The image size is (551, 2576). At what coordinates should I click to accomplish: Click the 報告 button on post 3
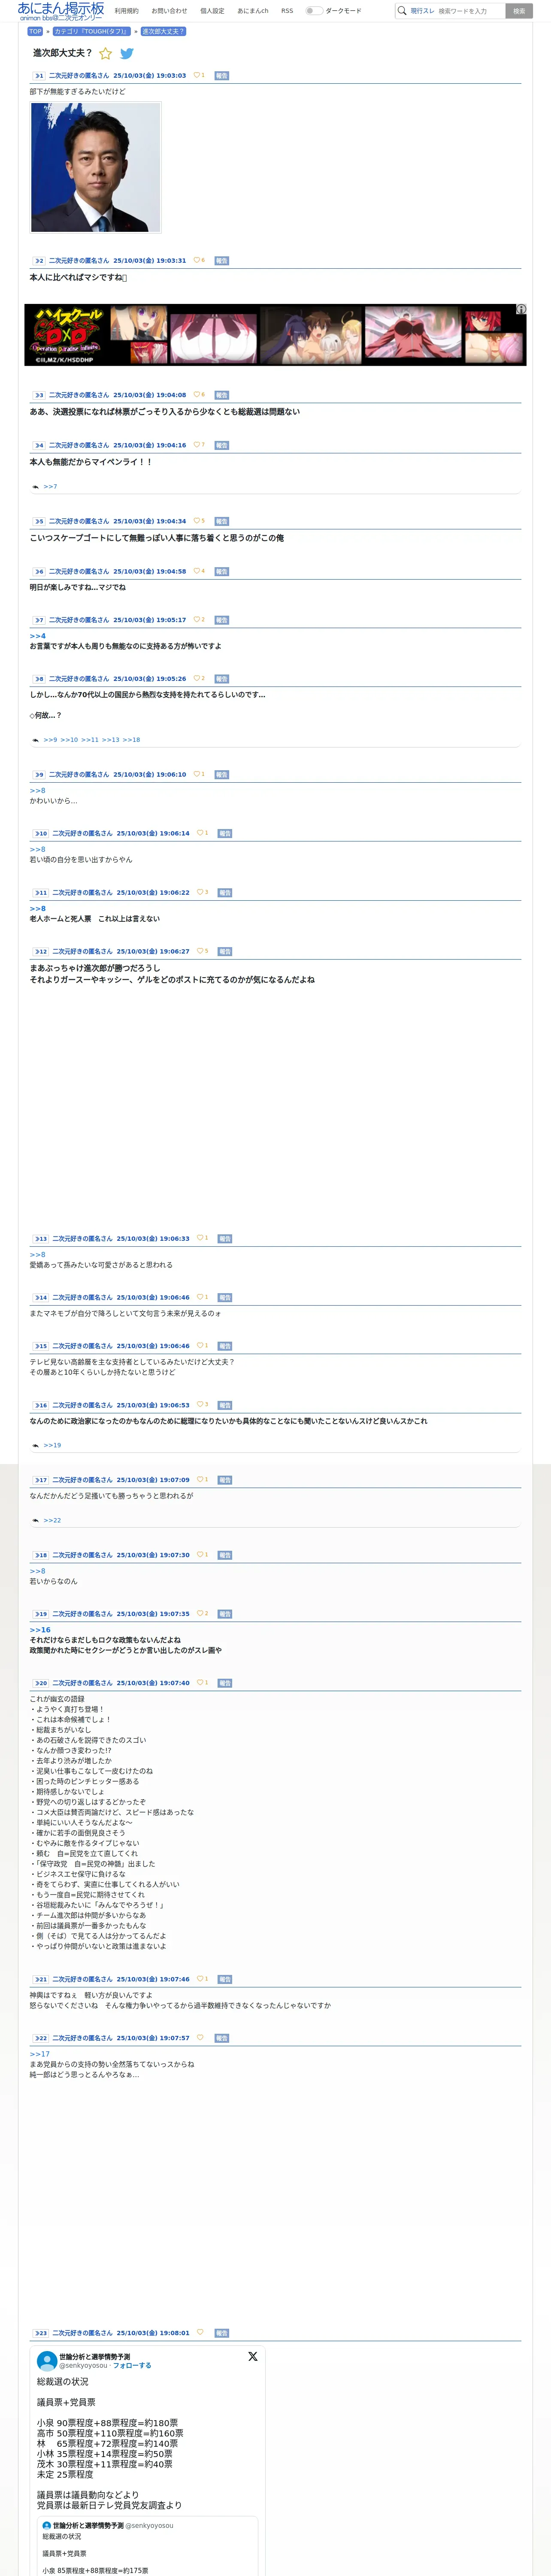[222, 395]
